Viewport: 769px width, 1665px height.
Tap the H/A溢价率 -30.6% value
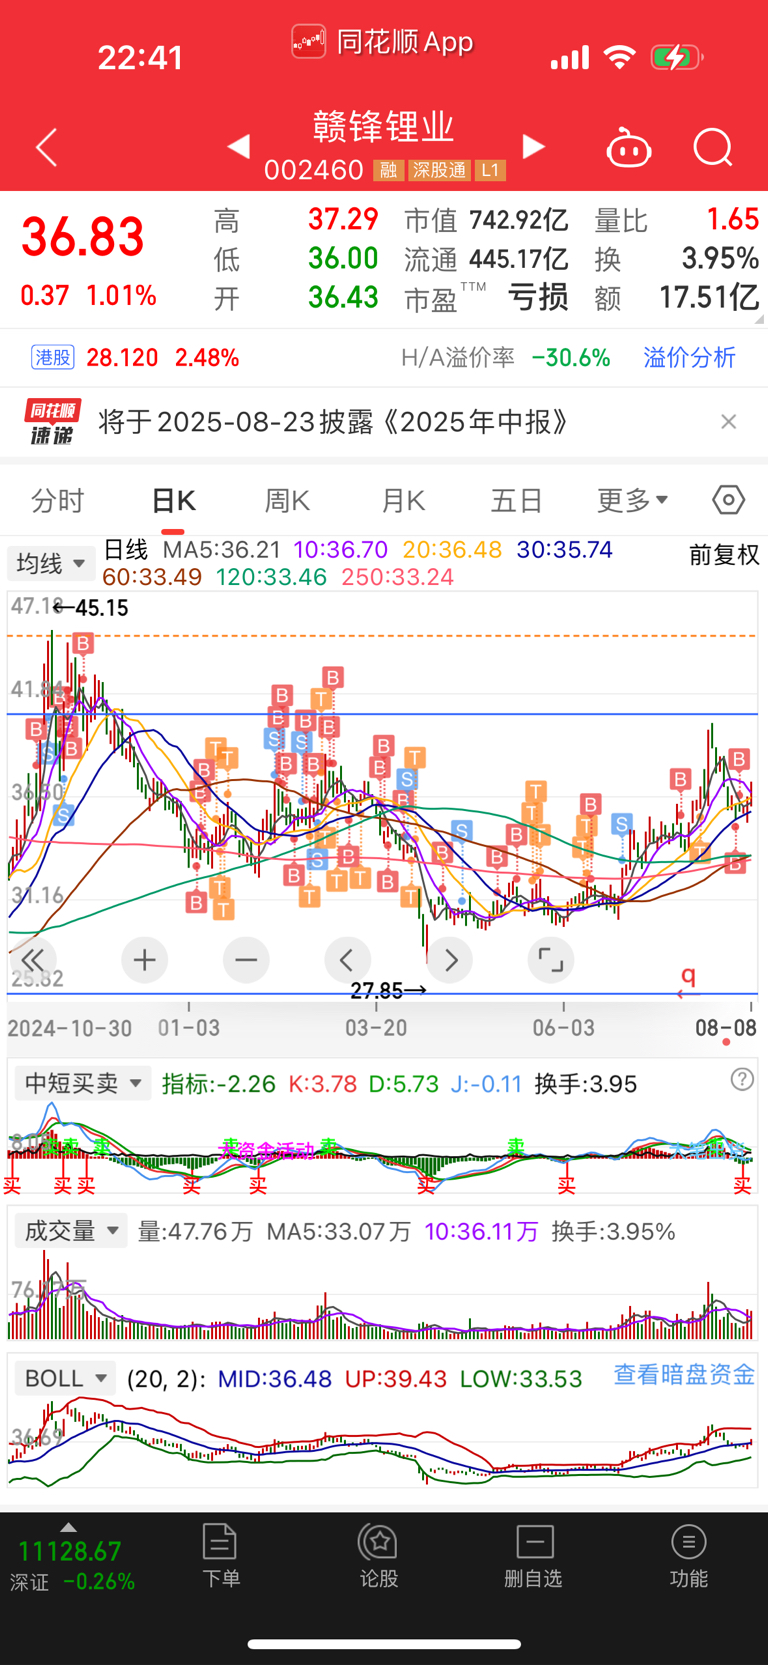571,358
